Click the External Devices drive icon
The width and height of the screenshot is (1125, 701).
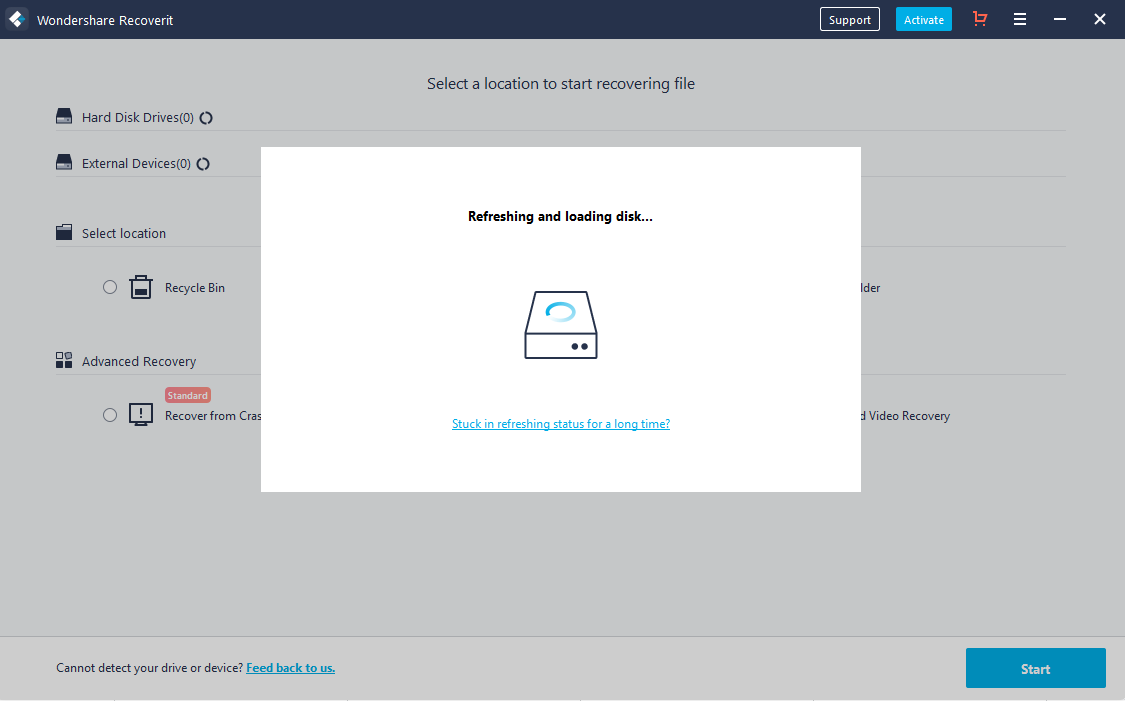[64, 162]
